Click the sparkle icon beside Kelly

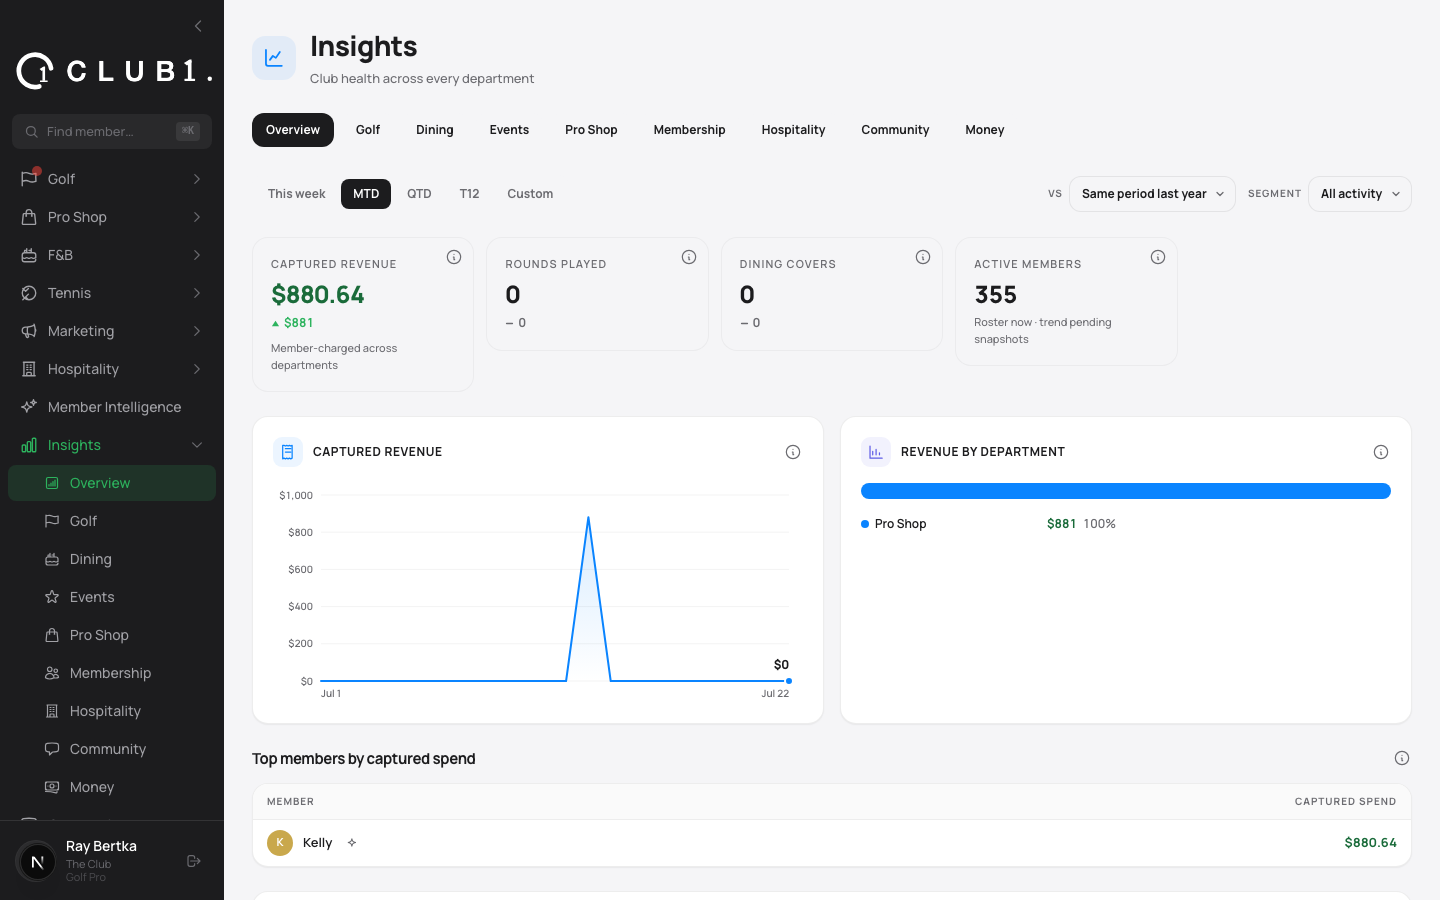click(x=352, y=843)
